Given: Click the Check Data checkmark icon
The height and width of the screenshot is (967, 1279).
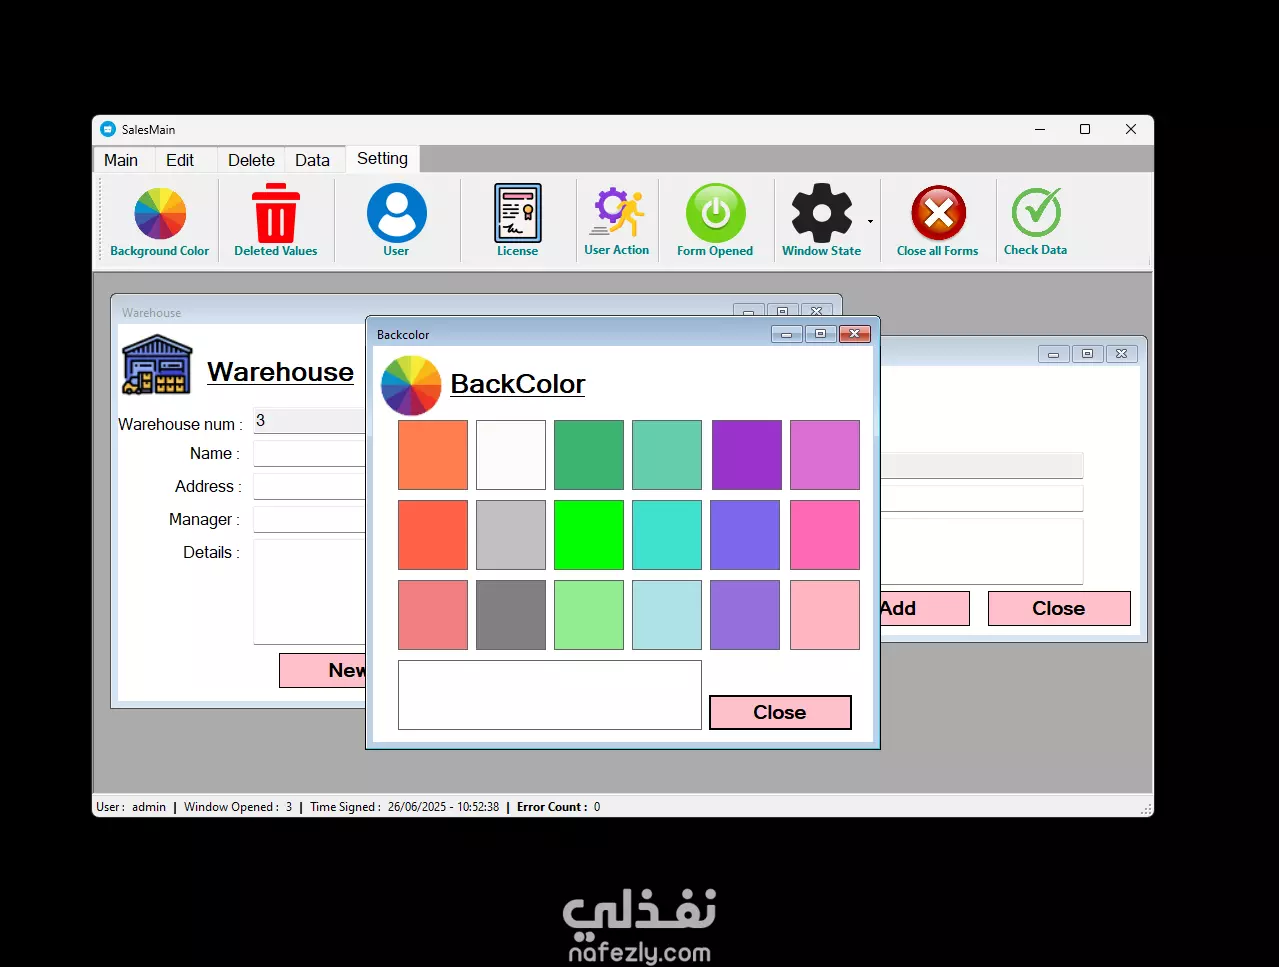Looking at the screenshot, I should pos(1036,221).
